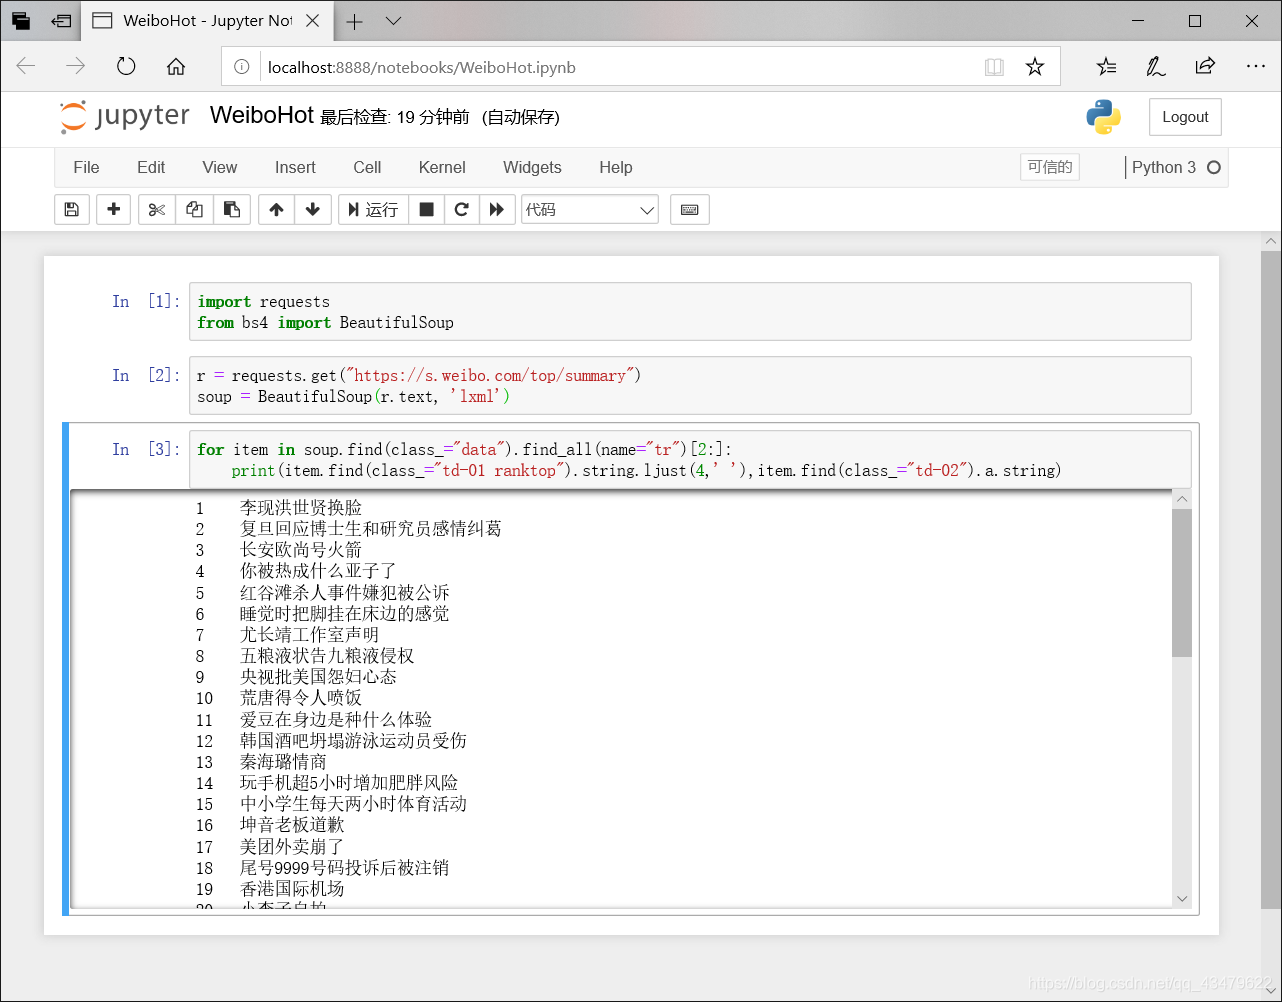
Task: Click the Jupyter logo
Action: point(124,117)
